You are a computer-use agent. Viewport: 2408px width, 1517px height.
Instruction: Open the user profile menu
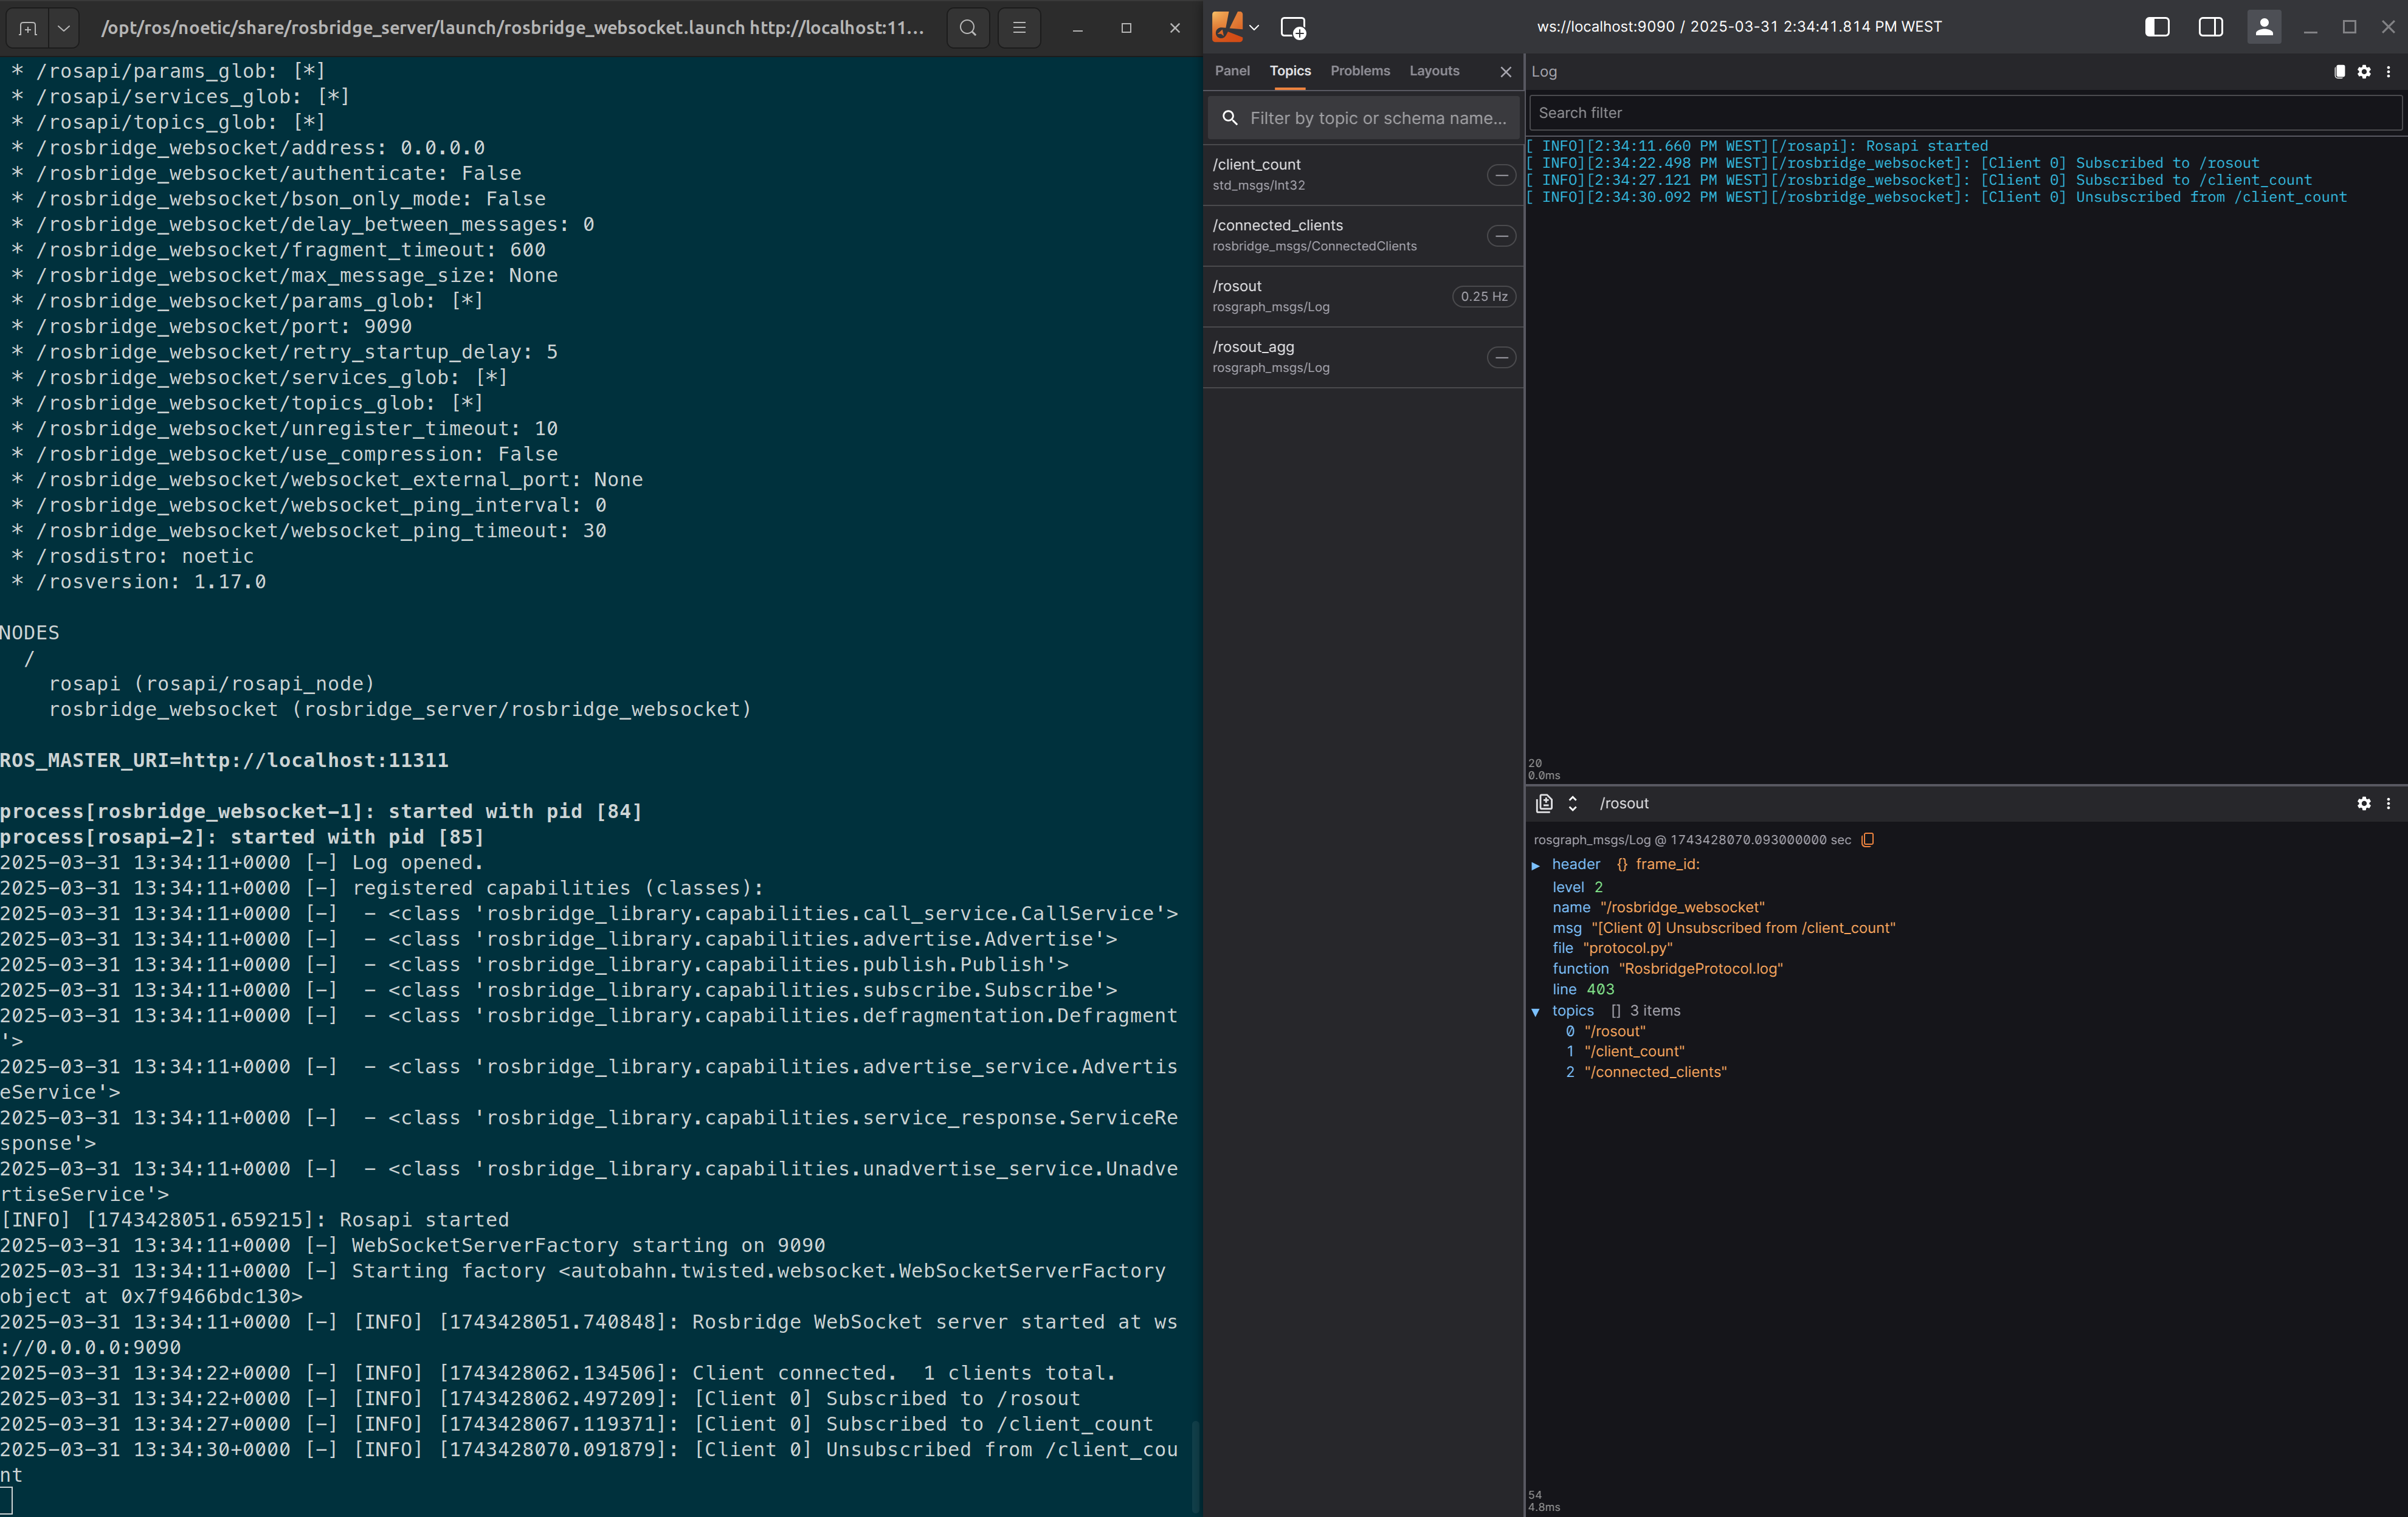(x=2264, y=27)
